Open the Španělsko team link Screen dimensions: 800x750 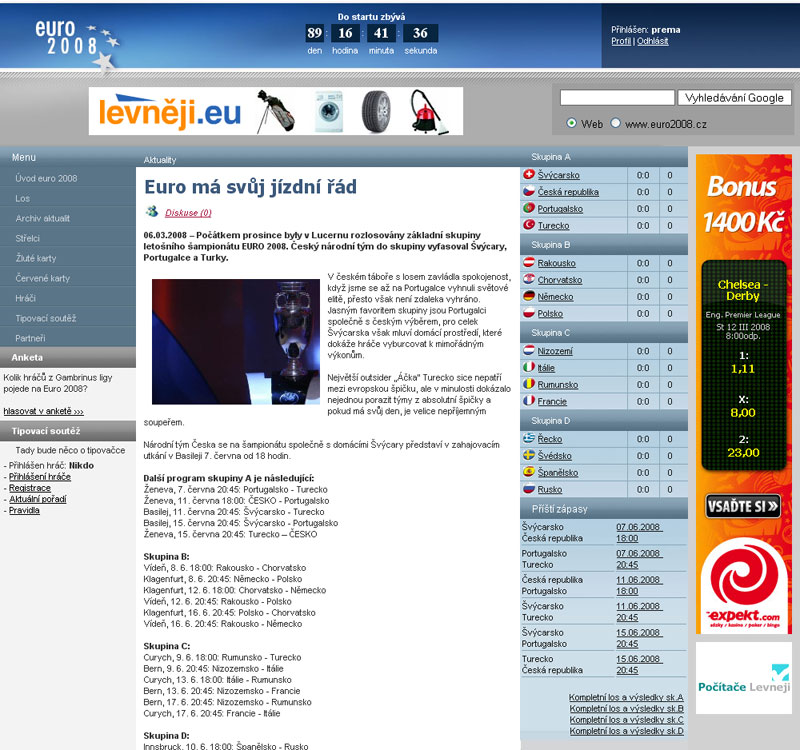point(558,472)
